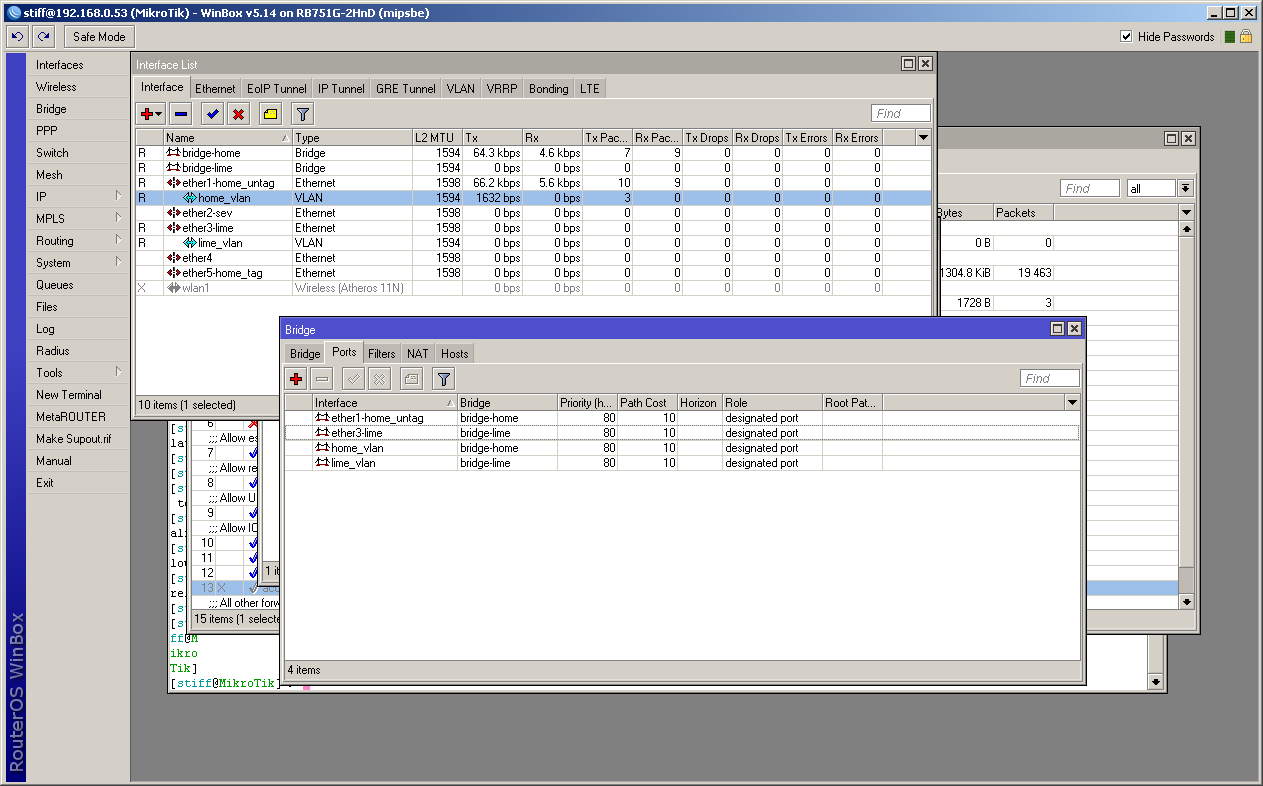The width and height of the screenshot is (1263, 786).
Task: Click red plus add icon in Bridge Ports
Action: pos(296,378)
